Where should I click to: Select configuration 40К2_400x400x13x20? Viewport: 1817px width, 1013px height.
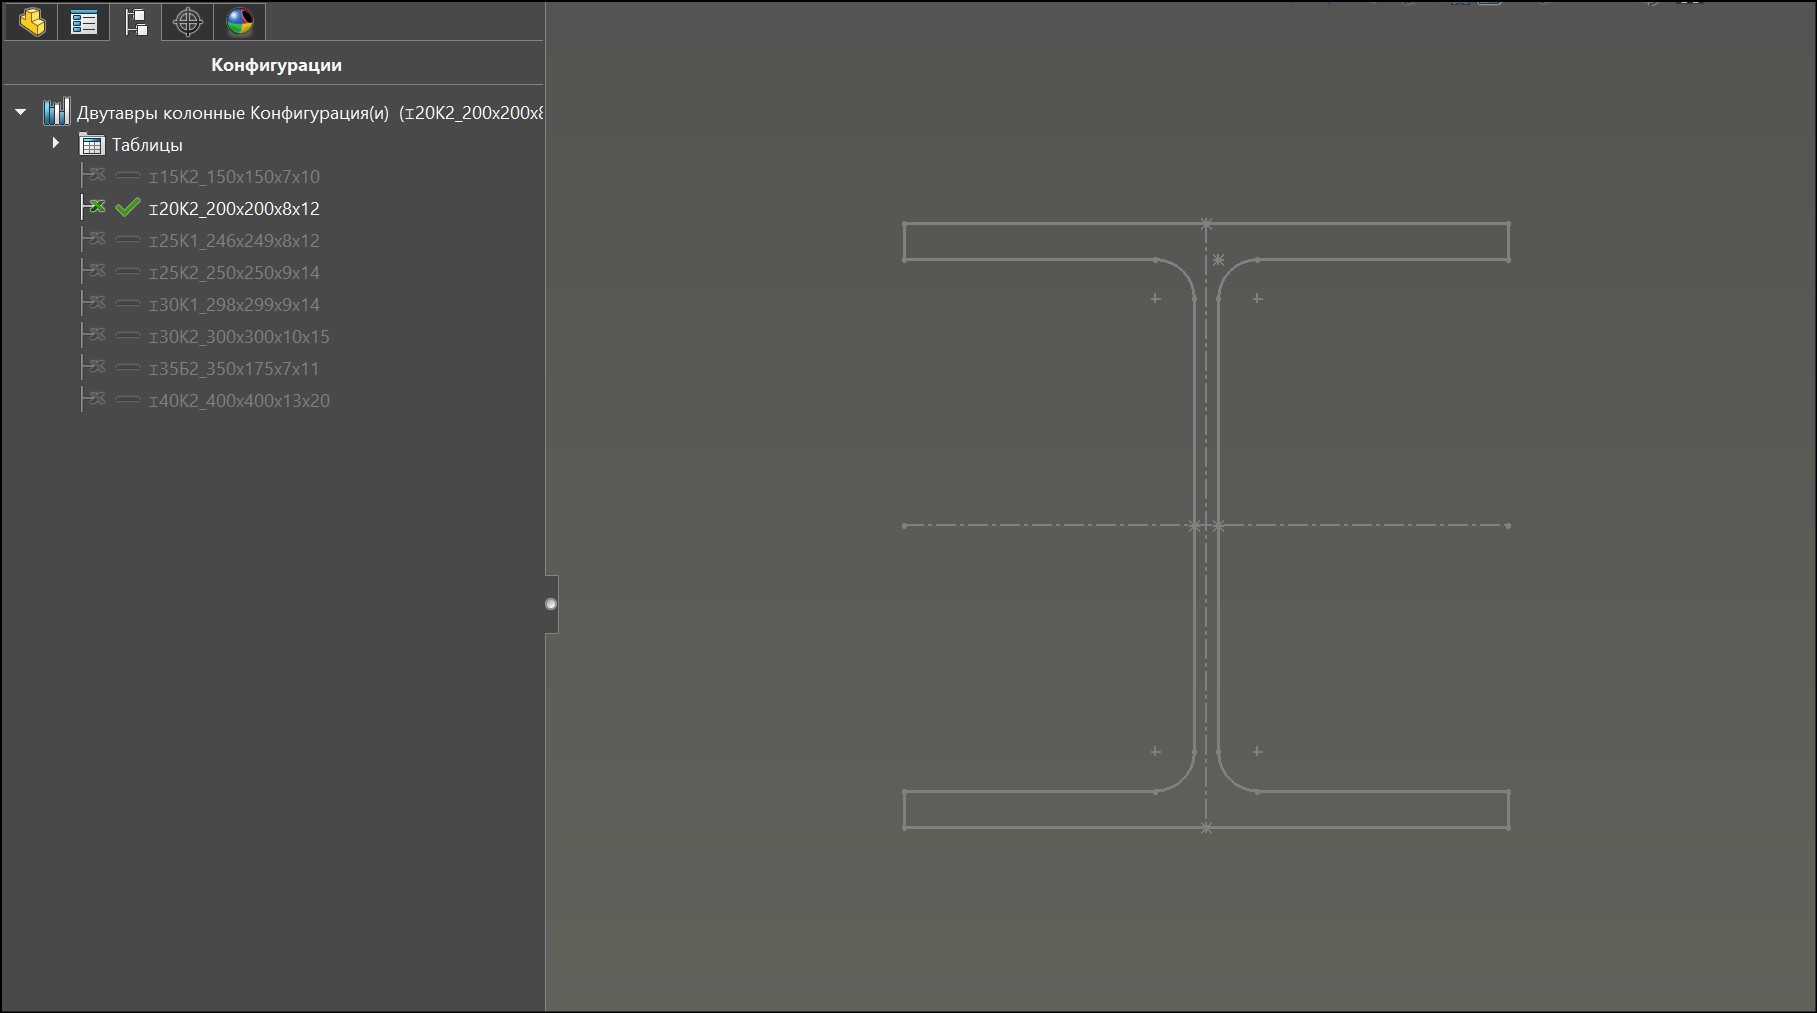pyautogui.click(x=239, y=401)
